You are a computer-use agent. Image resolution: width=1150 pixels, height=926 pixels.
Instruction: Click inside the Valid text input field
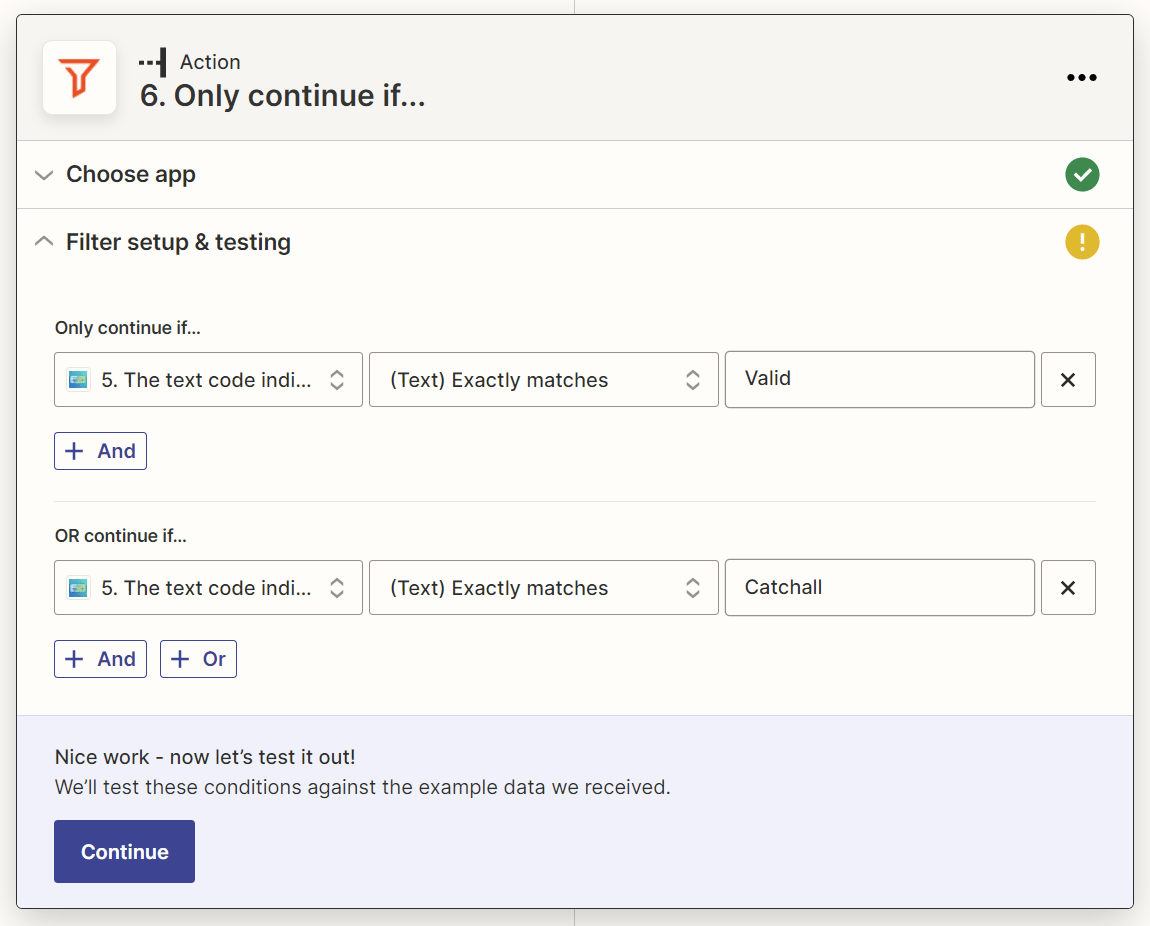(x=879, y=379)
